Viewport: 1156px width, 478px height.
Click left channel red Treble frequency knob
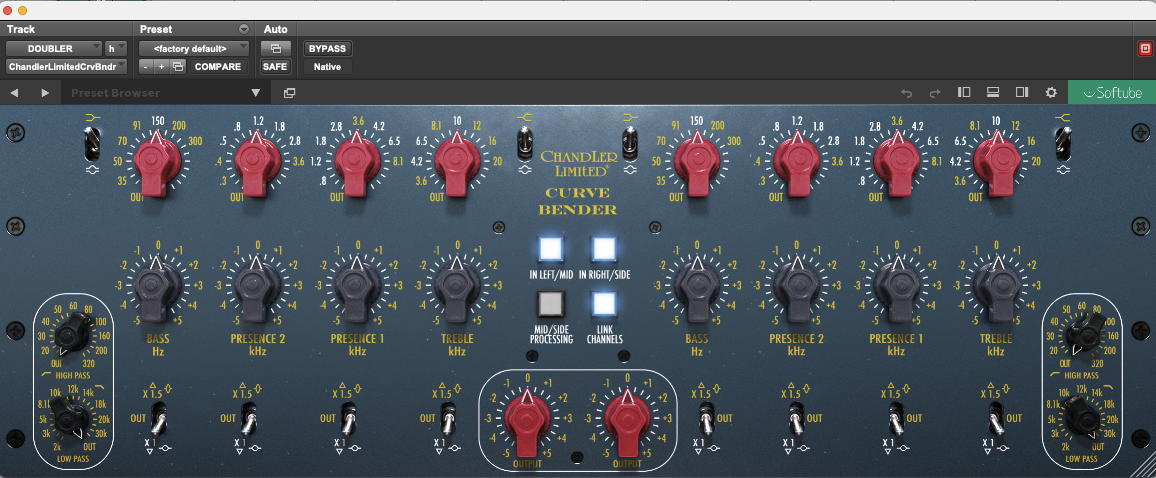point(457,162)
